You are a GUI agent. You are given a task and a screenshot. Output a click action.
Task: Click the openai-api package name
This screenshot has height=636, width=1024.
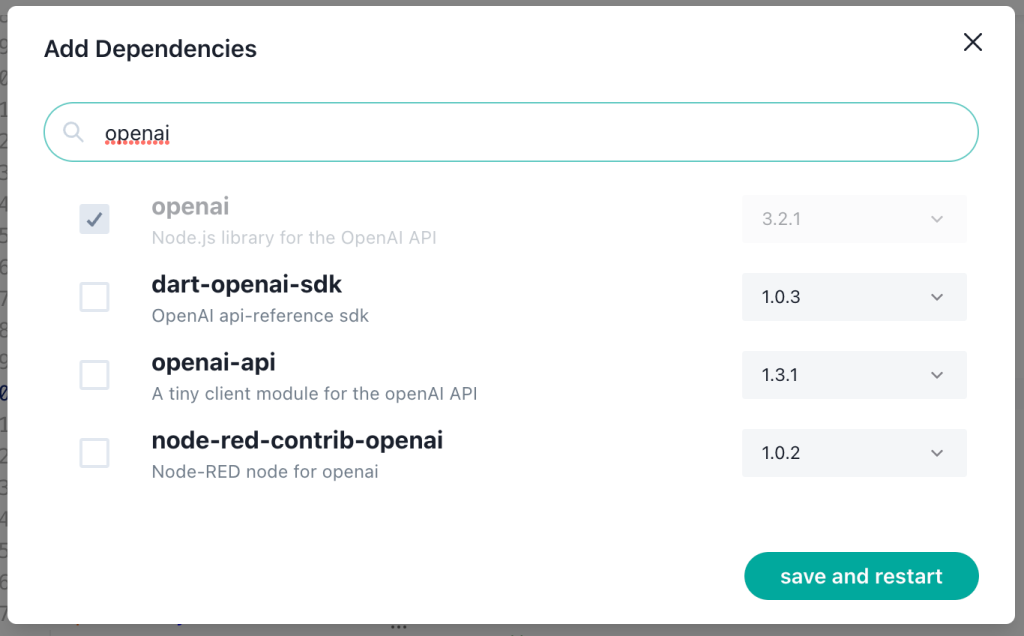coord(214,362)
